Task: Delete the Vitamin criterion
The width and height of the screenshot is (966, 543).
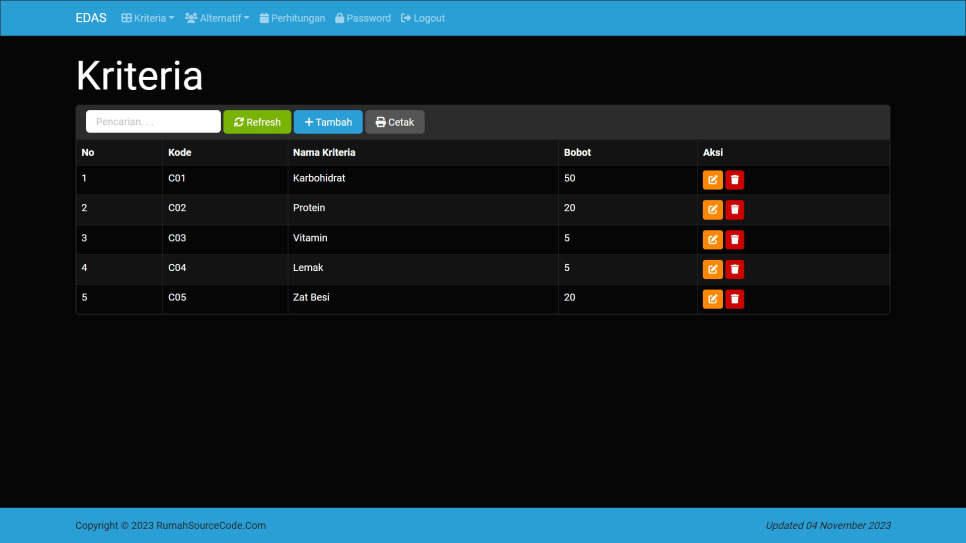Action: tap(734, 240)
